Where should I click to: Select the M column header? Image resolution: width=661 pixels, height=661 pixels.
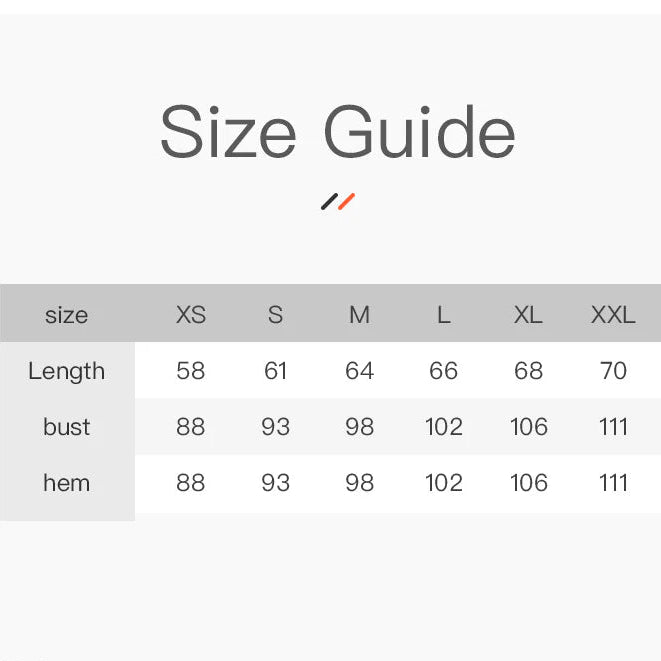coord(359,315)
